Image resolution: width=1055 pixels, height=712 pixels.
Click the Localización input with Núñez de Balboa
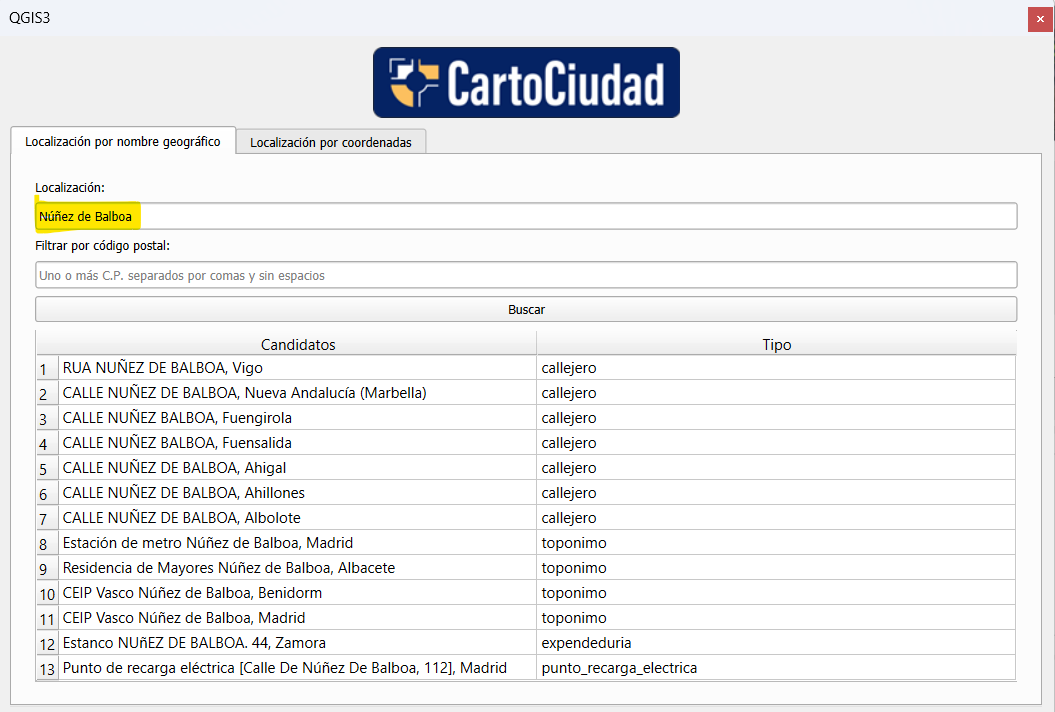[x=526, y=216]
